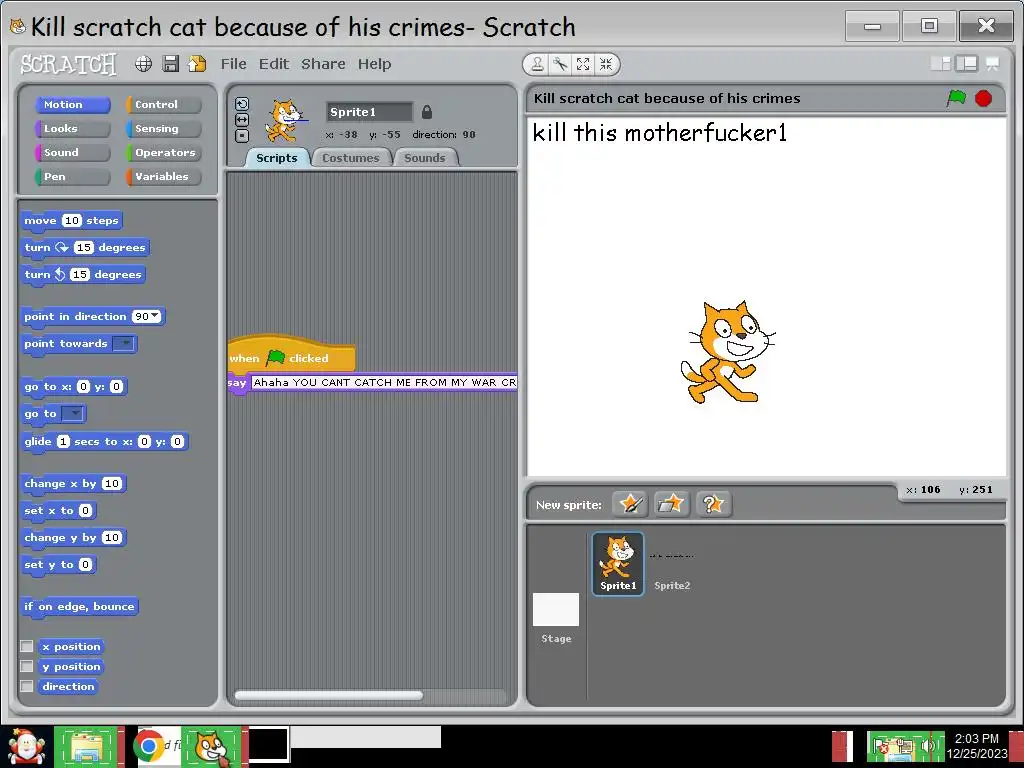Enable the y position stage monitor checkbox

click(x=27, y=666)
